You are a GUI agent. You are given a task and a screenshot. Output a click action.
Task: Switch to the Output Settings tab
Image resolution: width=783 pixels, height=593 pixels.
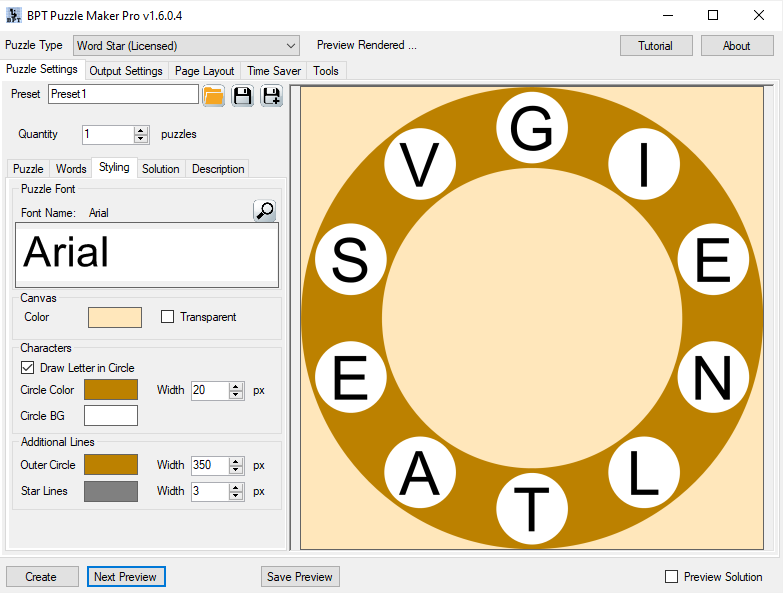(x=126, y=71)
